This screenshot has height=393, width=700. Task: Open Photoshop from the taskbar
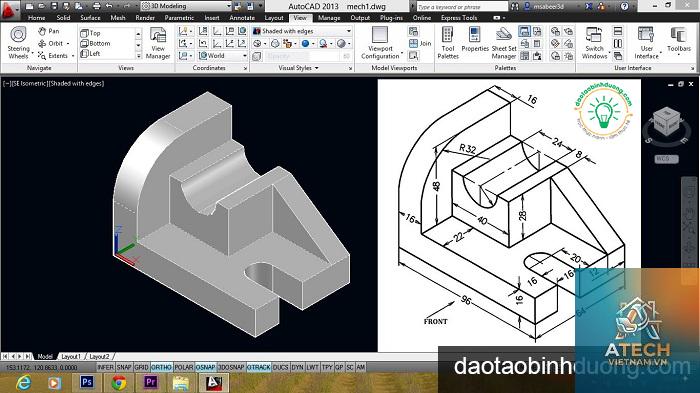pos(87,383)
